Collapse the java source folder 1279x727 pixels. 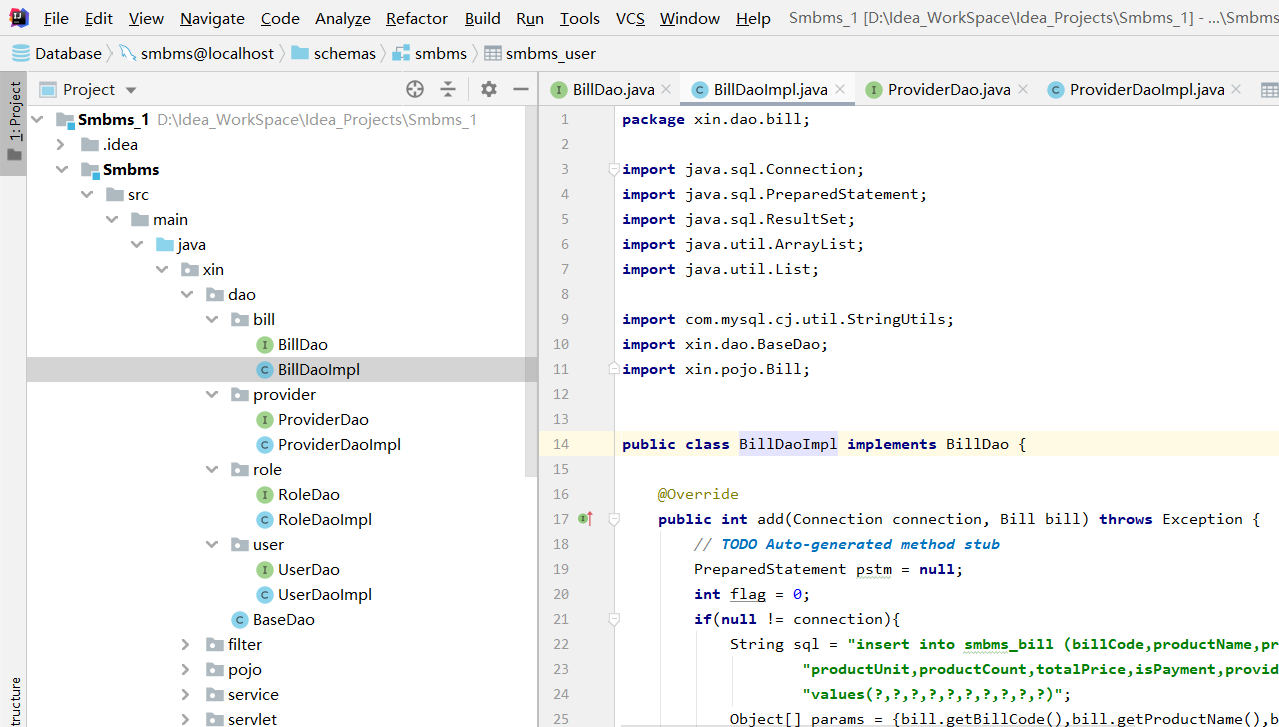[x=136, y=244]
